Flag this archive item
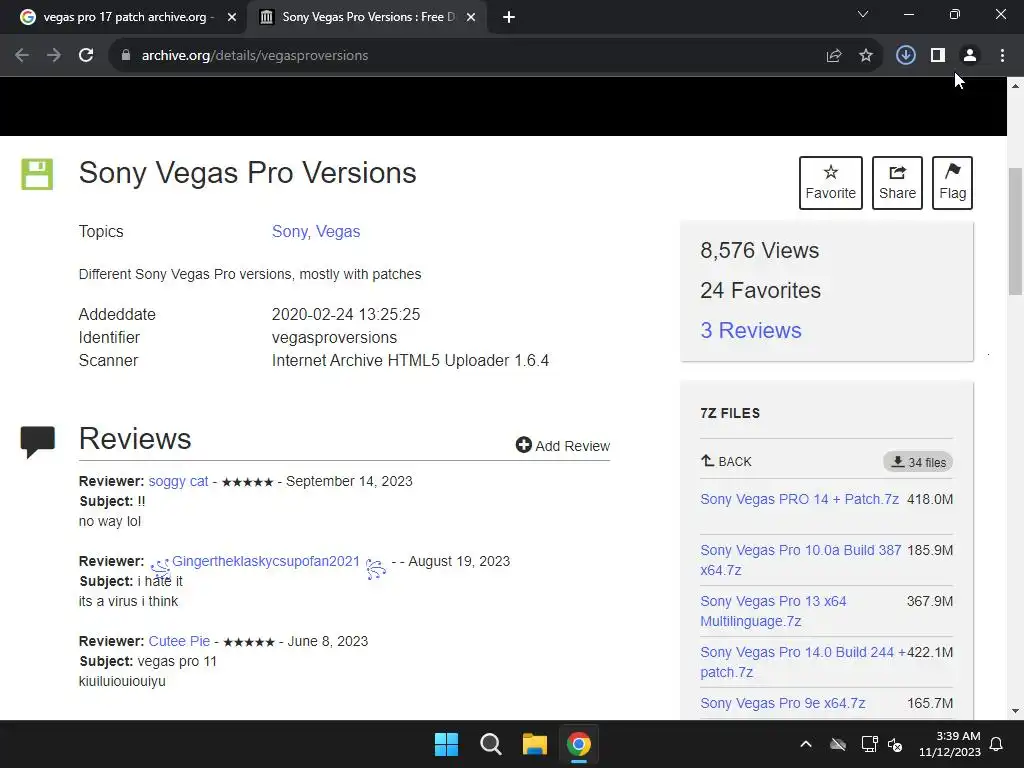Viewport: 1024px width, 768px height. coord(953,183)
